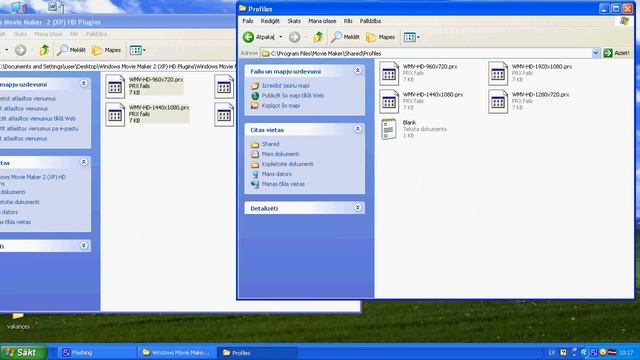The image size is (640, 360).
Task: Click the Aiziet! go button
Action: (x=617, y=53)
